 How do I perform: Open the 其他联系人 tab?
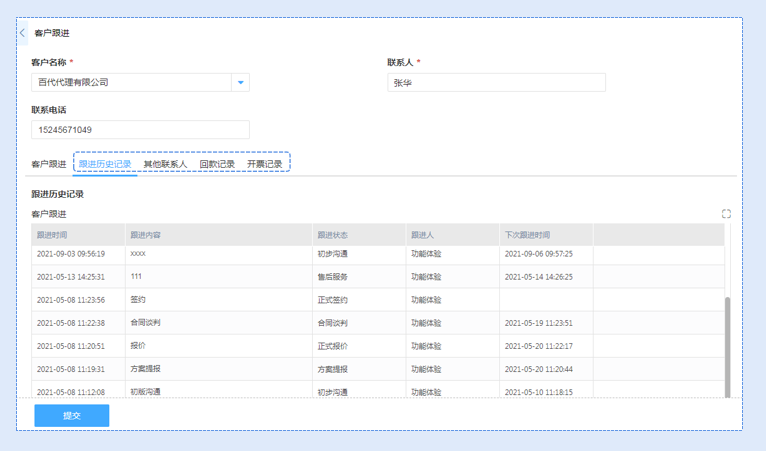pyautogui.click(x=165, y=164)
